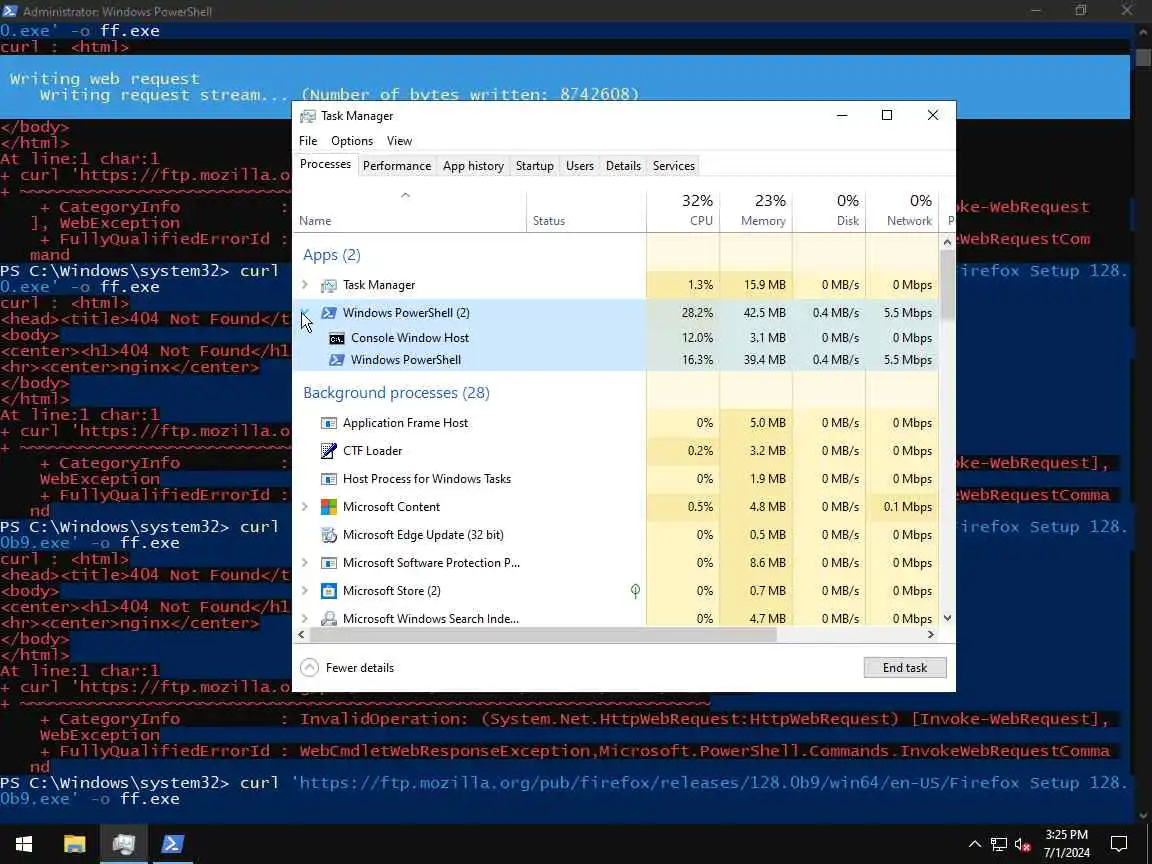Click the Microsoft Edge Update icon
The image size is (1152, 864).
point(329,535)
